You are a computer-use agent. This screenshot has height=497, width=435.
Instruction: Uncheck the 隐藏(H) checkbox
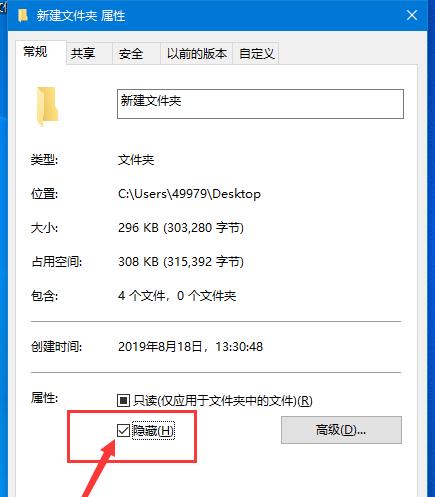[x=123, y=431]
